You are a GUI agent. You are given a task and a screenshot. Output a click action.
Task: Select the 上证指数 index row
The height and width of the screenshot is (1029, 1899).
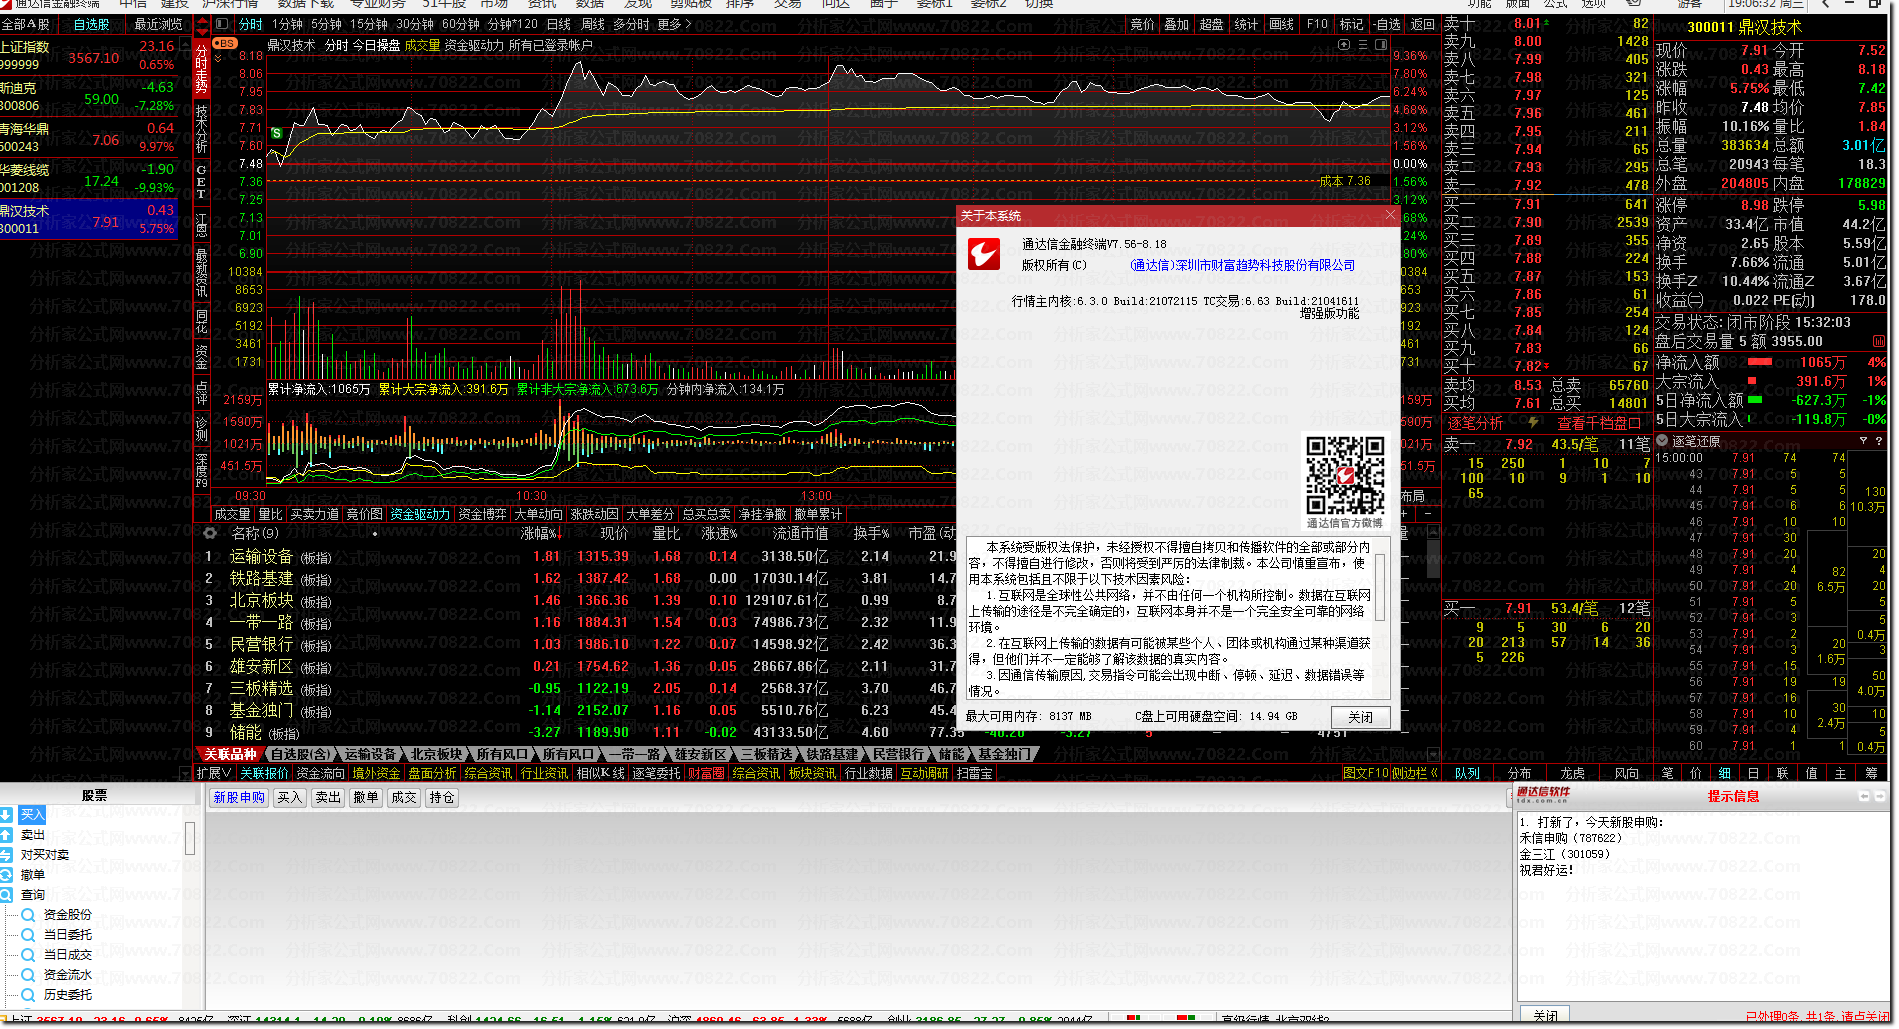pos(89,55)
